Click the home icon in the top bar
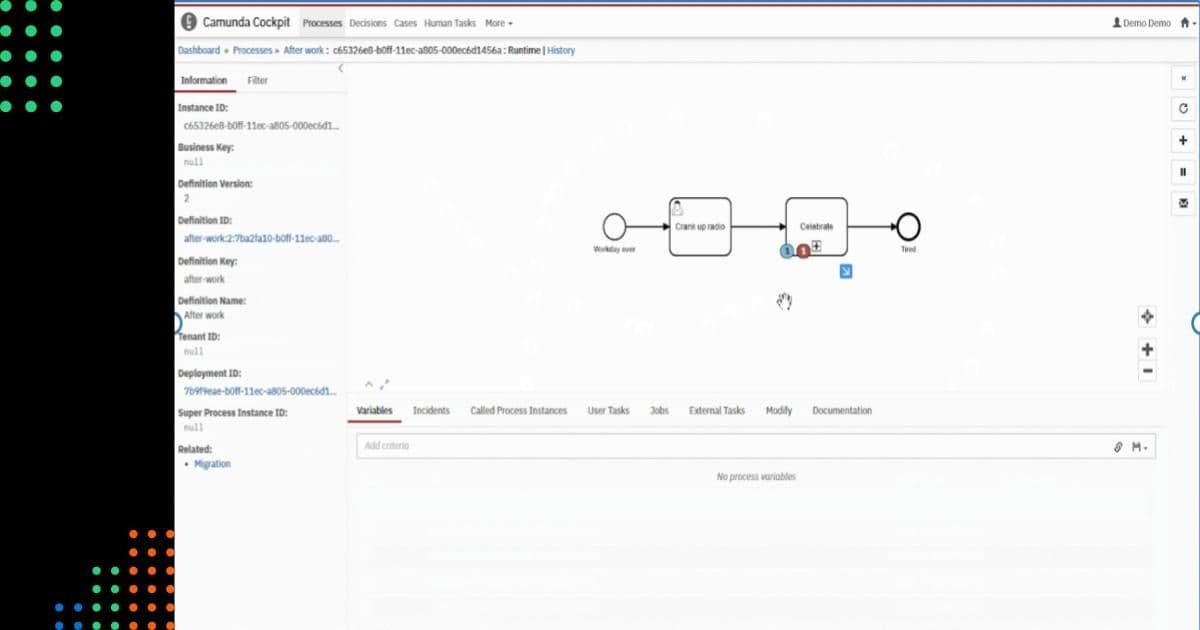The height and width of the screenshot is (630, 1200). coord(1184,23)
